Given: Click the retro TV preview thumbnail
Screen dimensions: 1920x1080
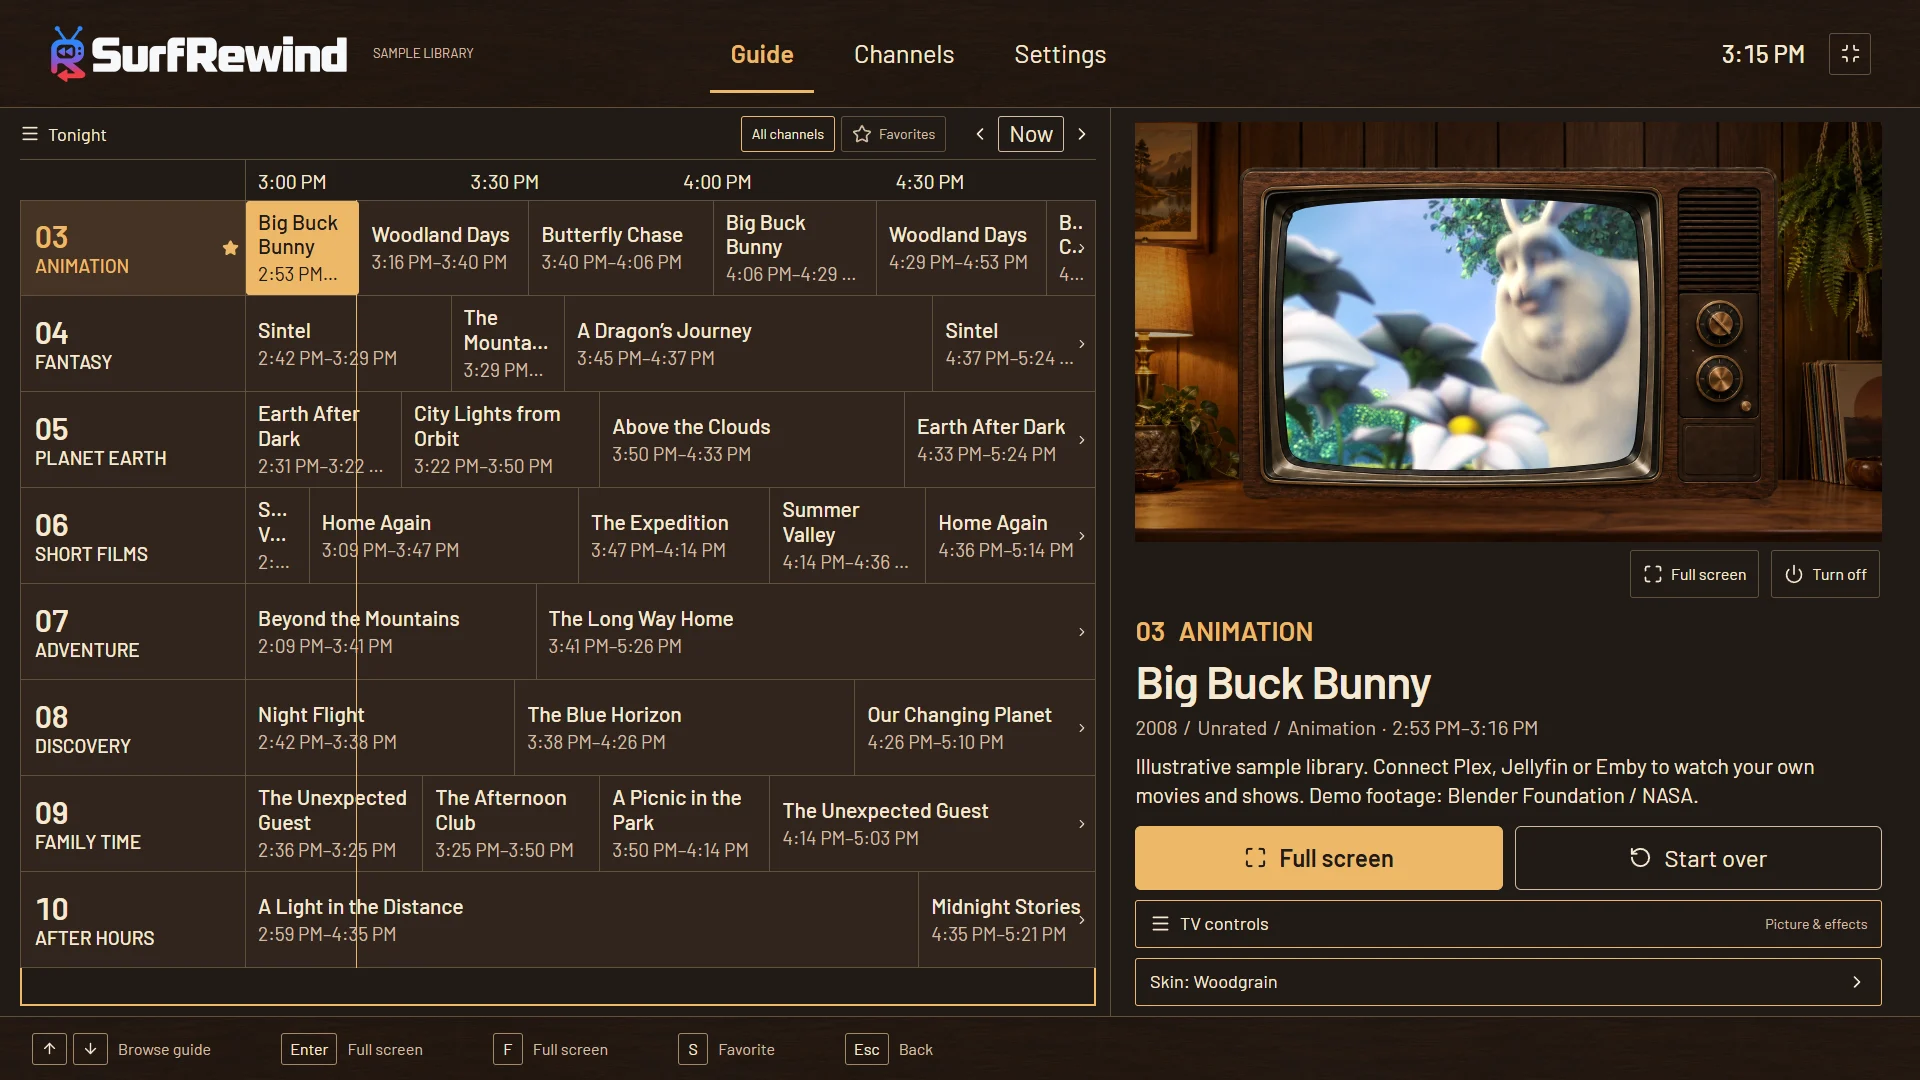Looking at the screenshot, I should pyautogui.click(x=1508, y=332).
